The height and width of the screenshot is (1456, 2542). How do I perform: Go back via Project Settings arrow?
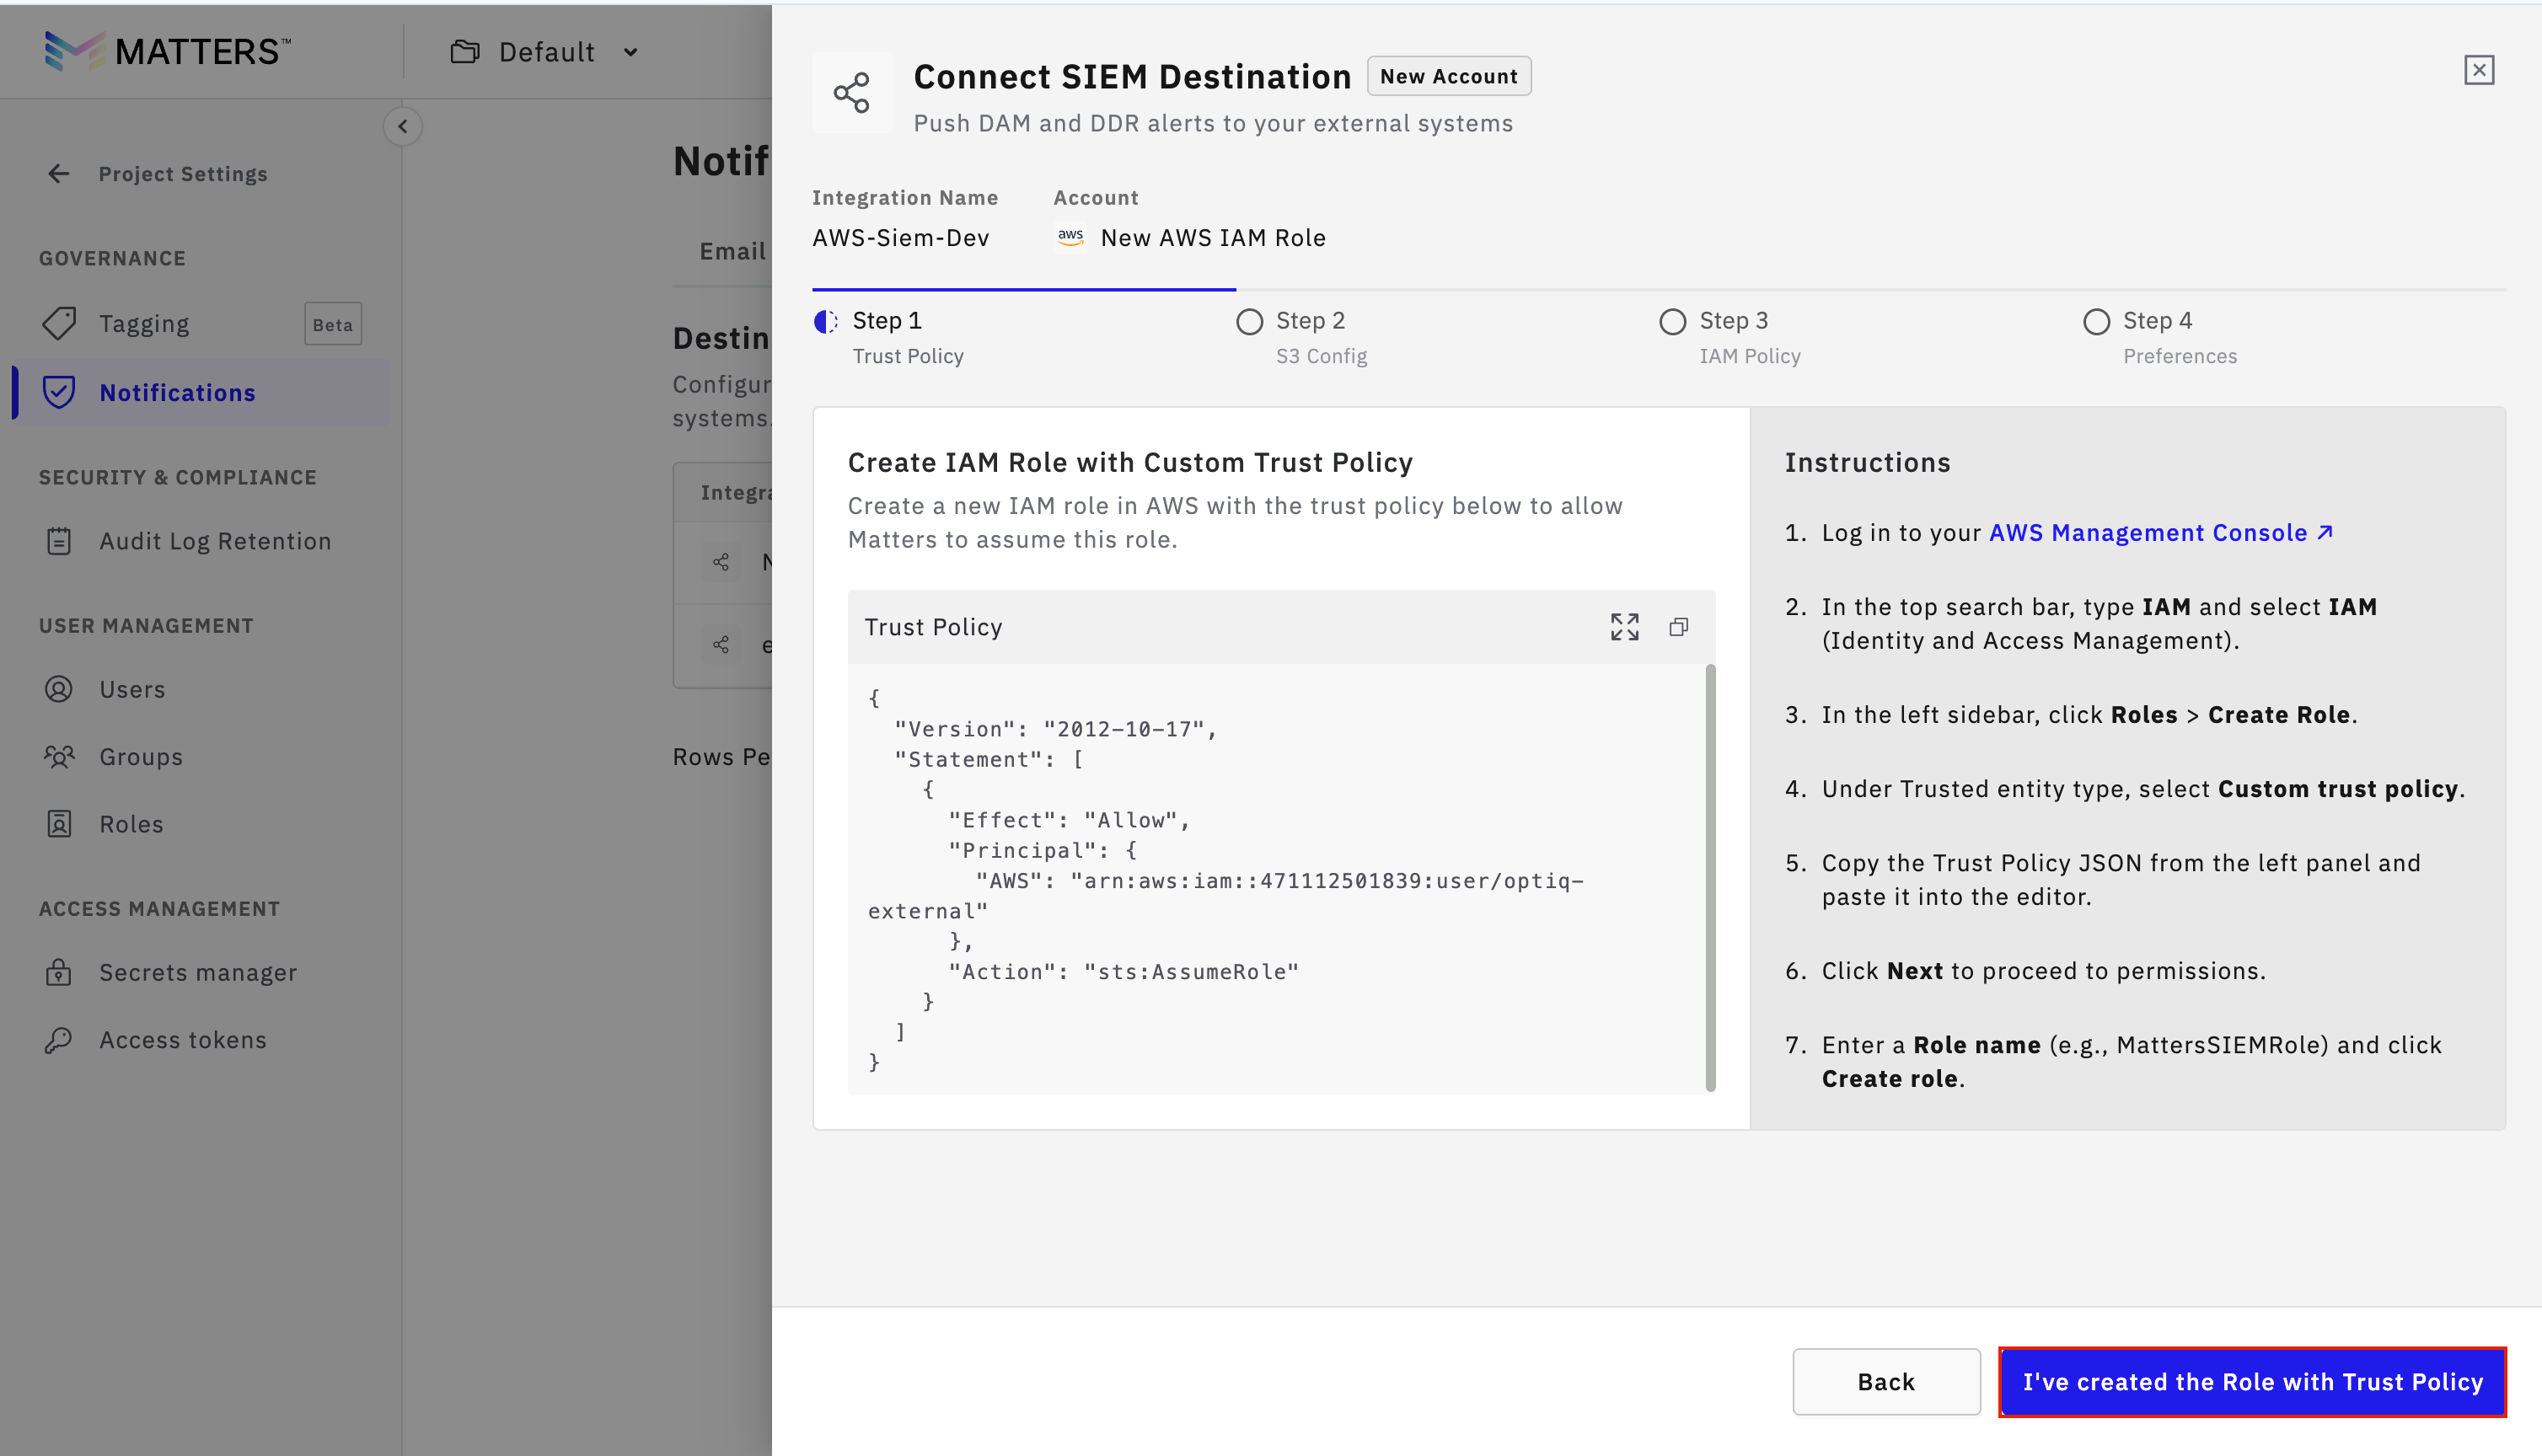coord(59,174)
